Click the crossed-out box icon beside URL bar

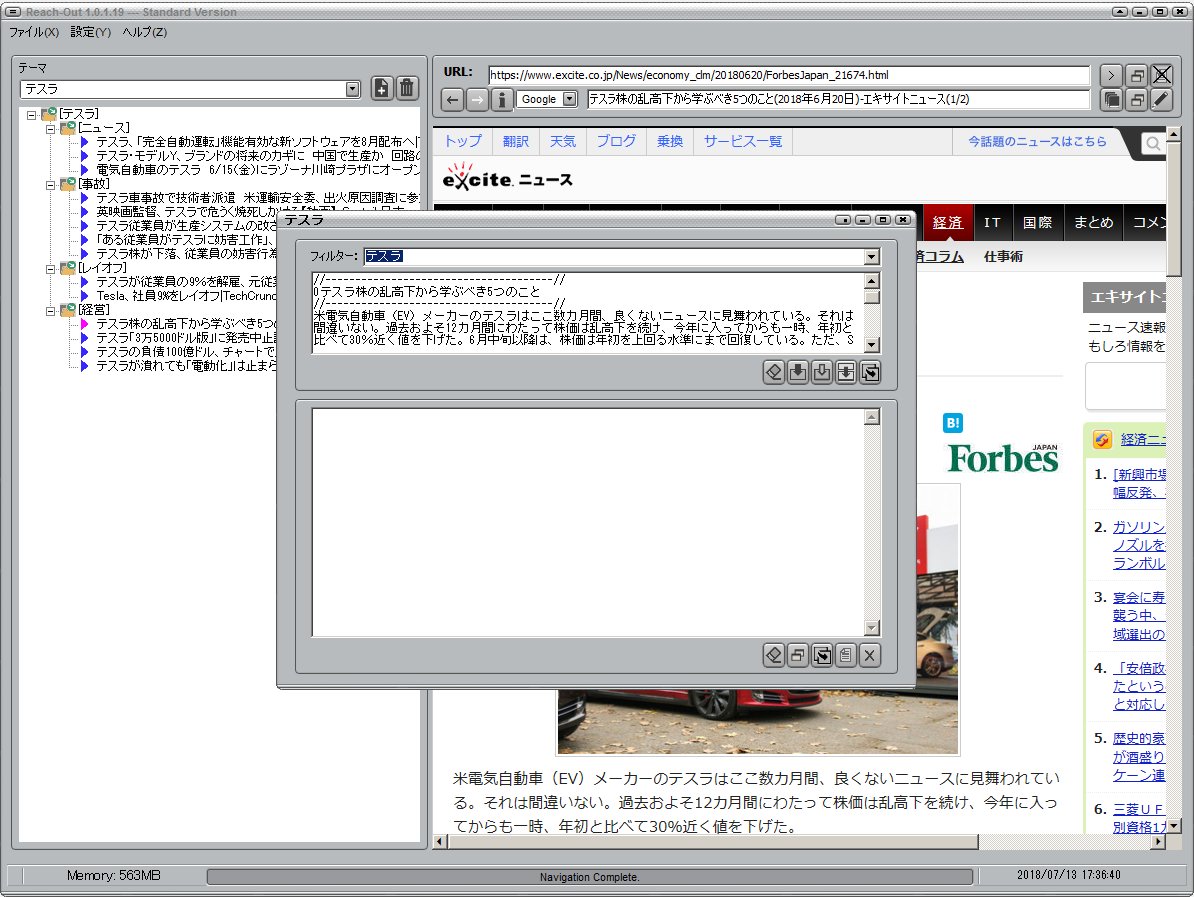point(1161,75)
